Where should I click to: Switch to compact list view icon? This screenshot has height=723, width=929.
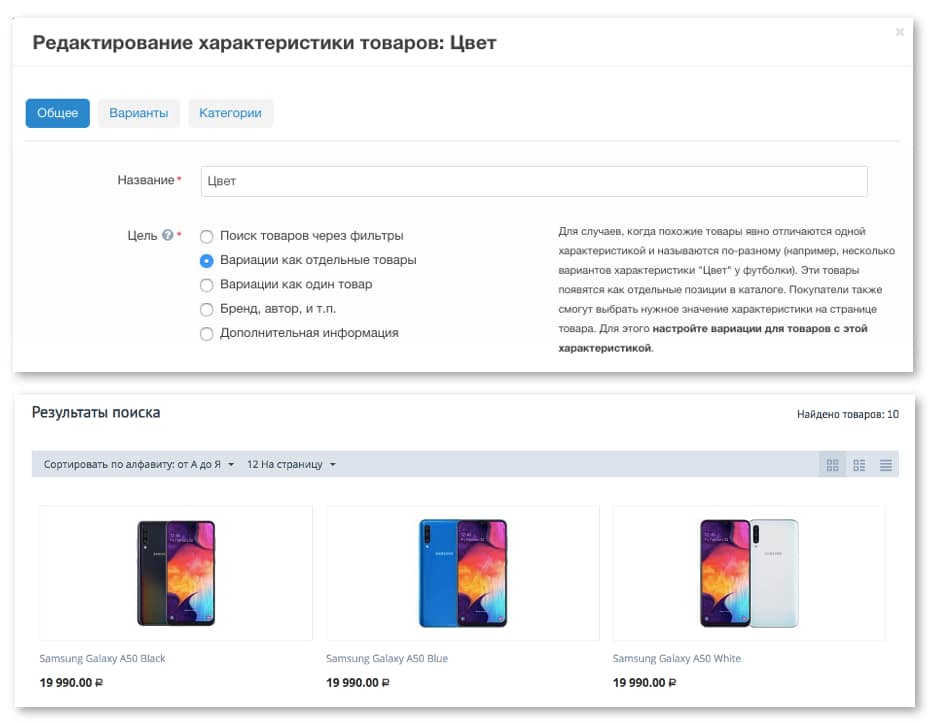coord(886,465)
